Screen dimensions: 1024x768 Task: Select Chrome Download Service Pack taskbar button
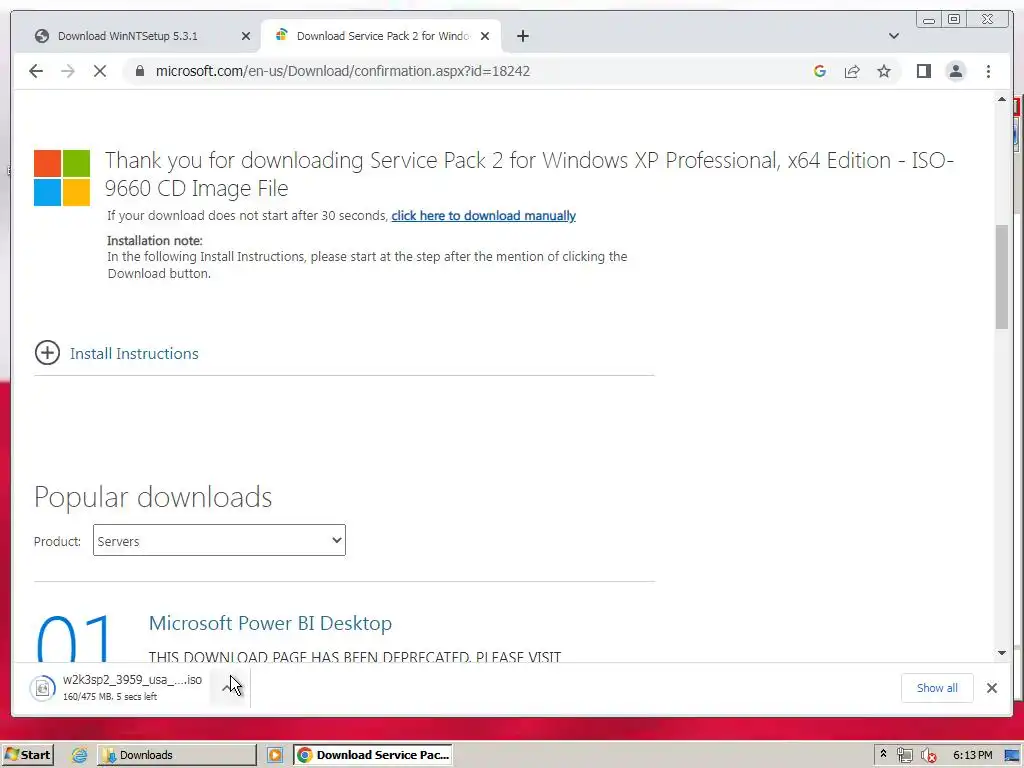tap(373, 755)
